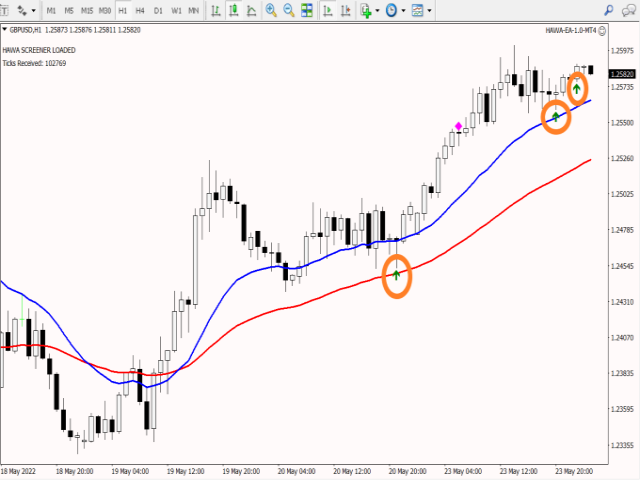The width and height of the screenshot is (640, 480).
Task: Switch to M5 timeframe
Action: tap(69, 11)
